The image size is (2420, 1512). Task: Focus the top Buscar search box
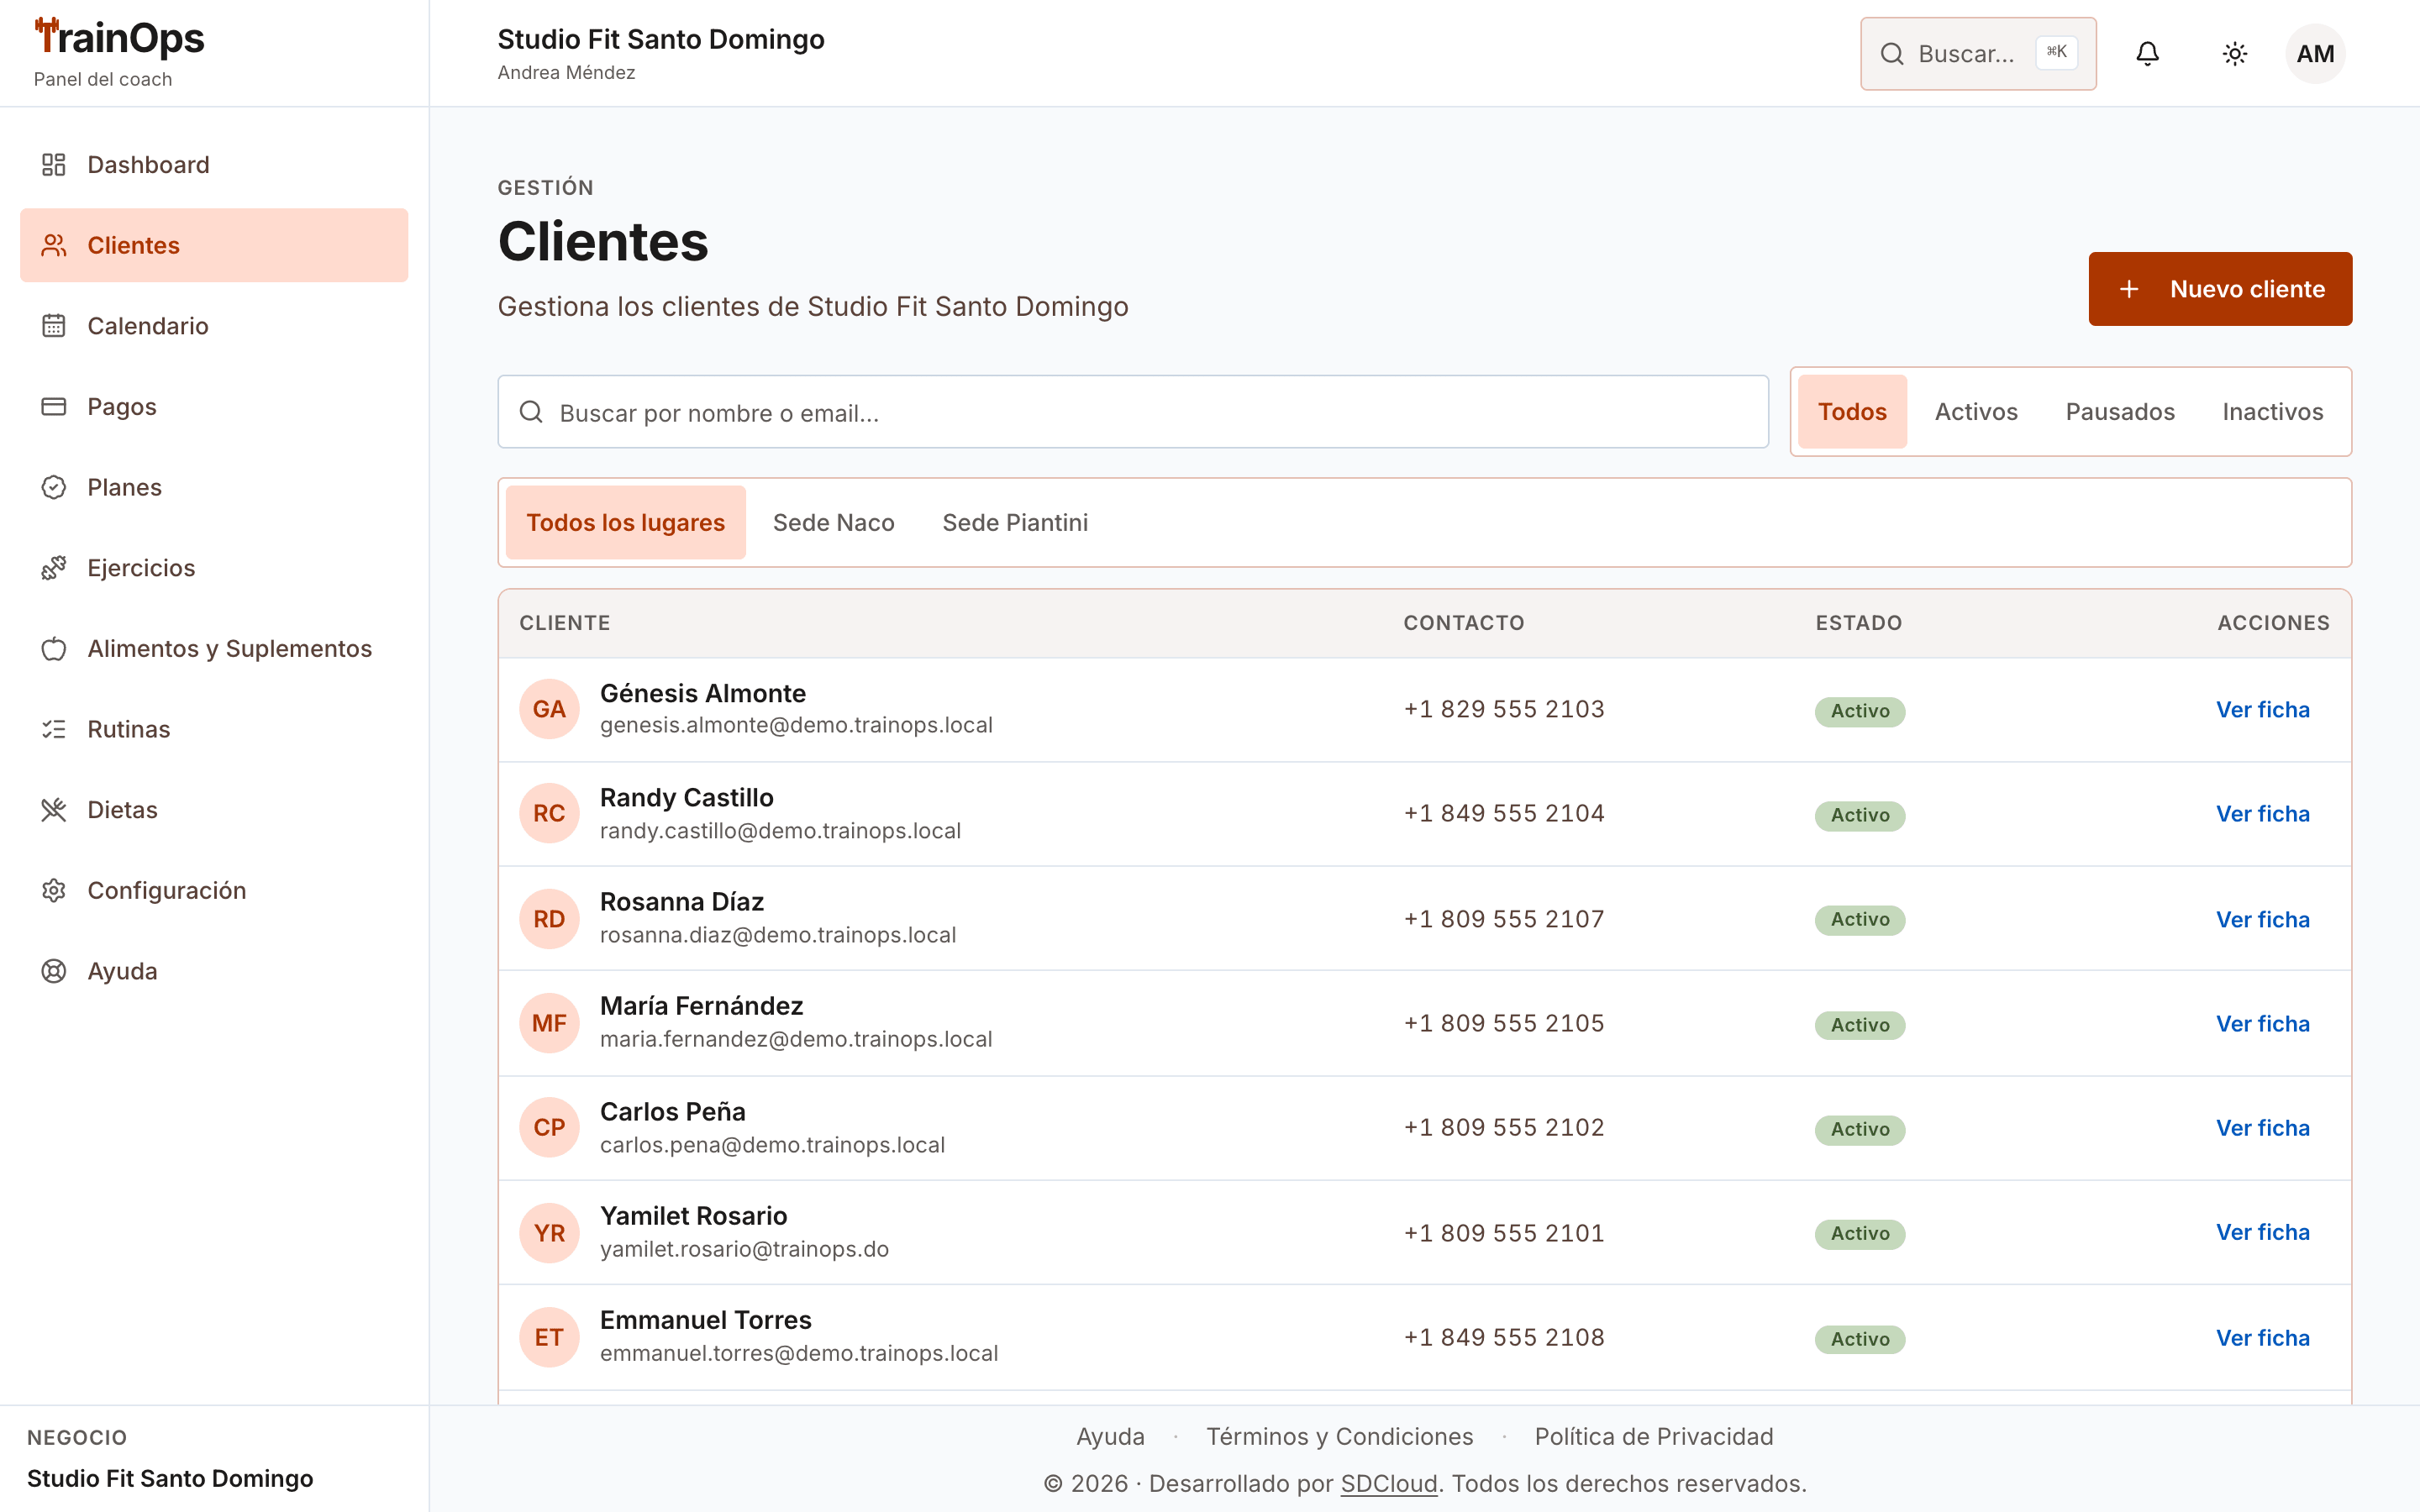[1978, 54]
